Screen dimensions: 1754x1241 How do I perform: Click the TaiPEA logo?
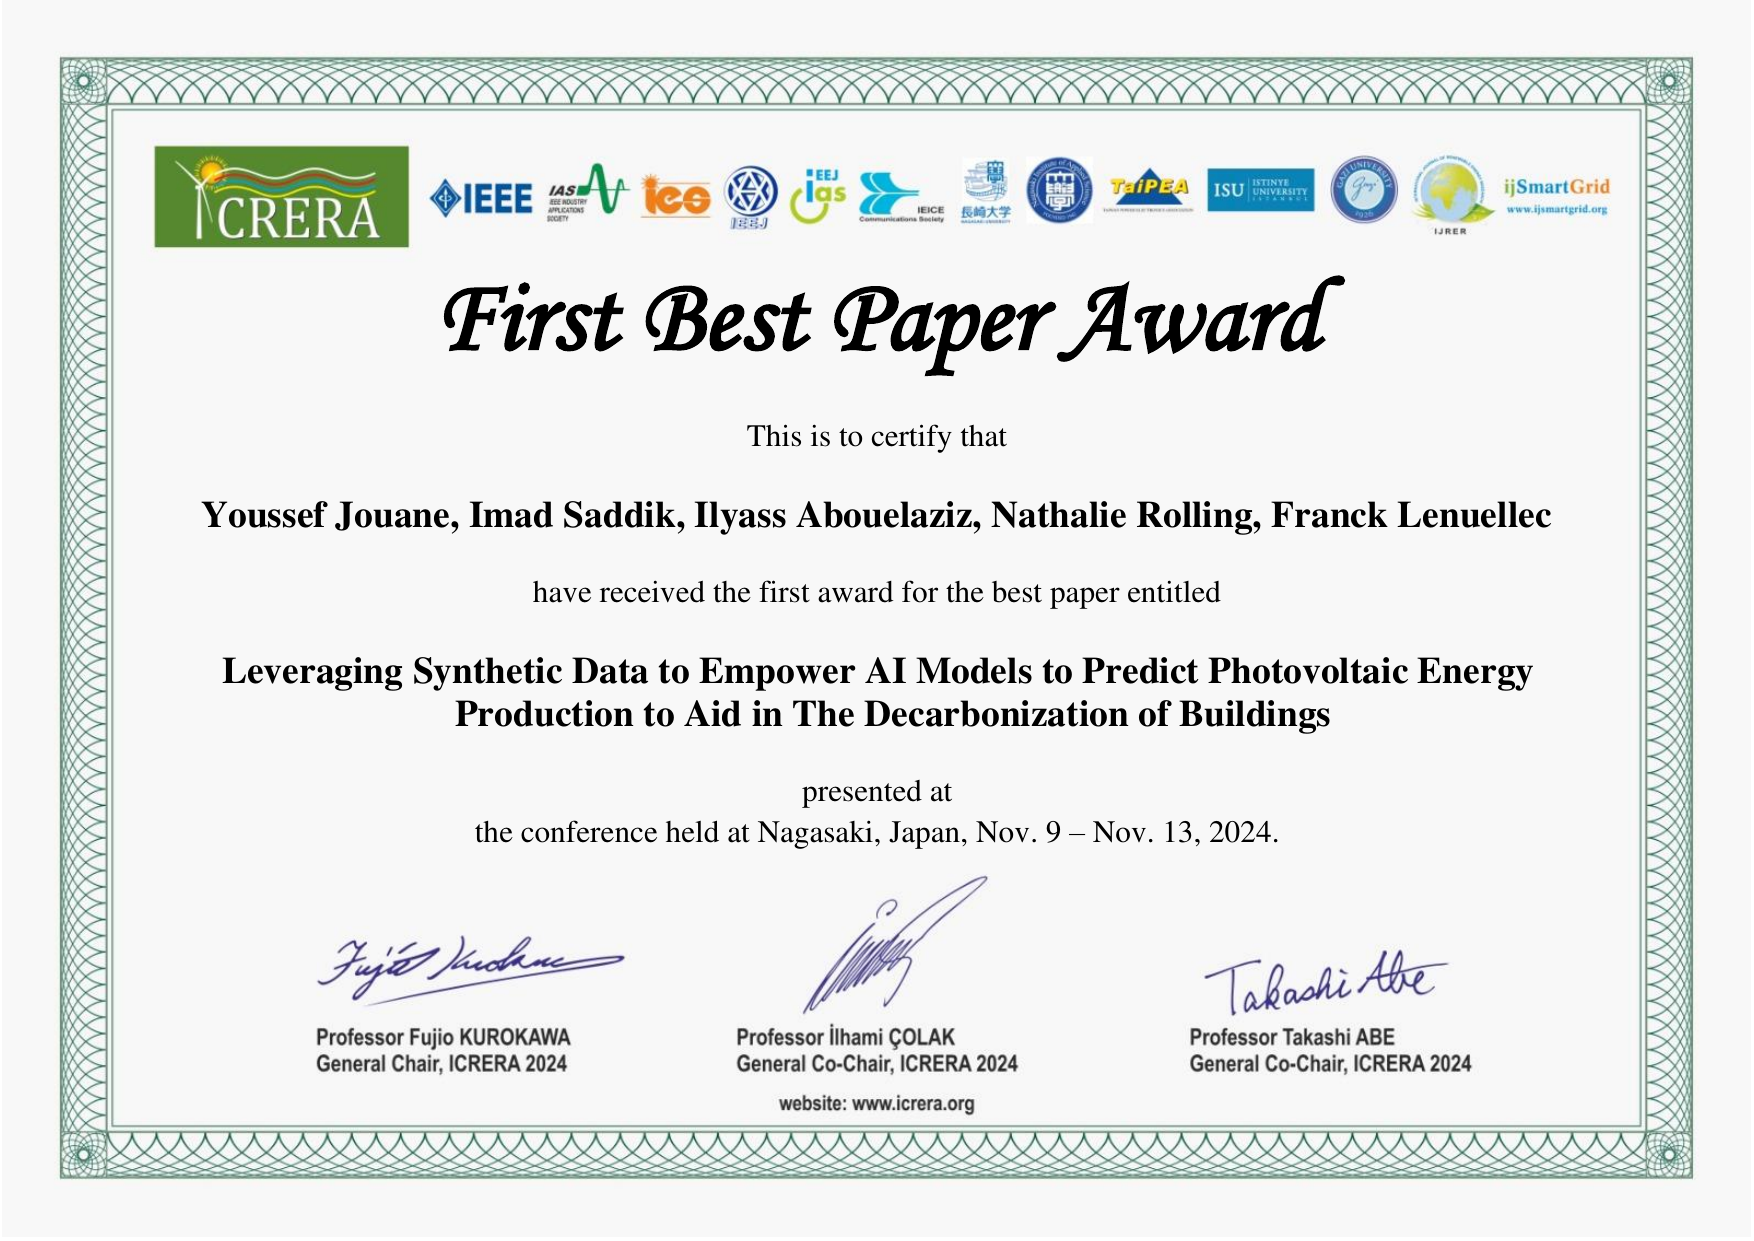click(x=1148, y=189)
